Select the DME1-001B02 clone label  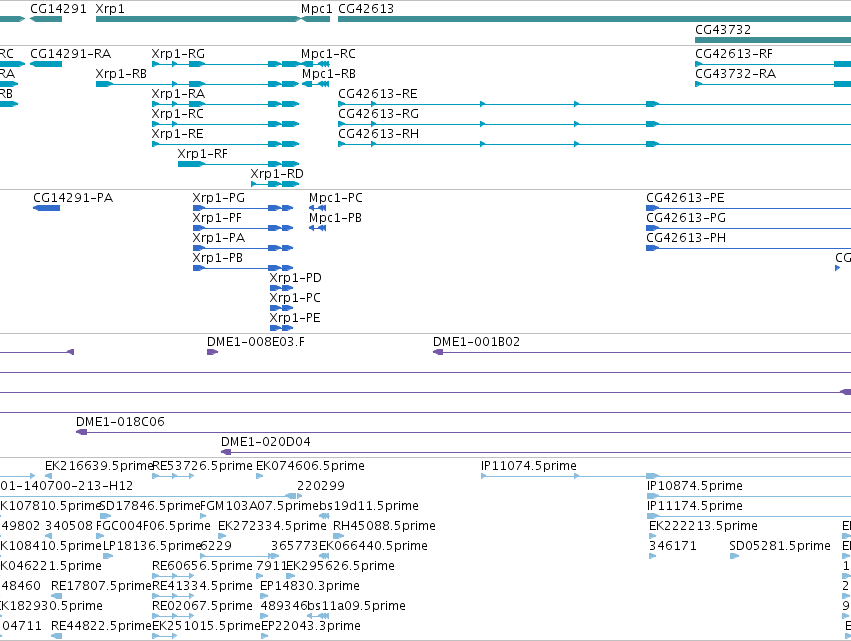click(477, 342)
